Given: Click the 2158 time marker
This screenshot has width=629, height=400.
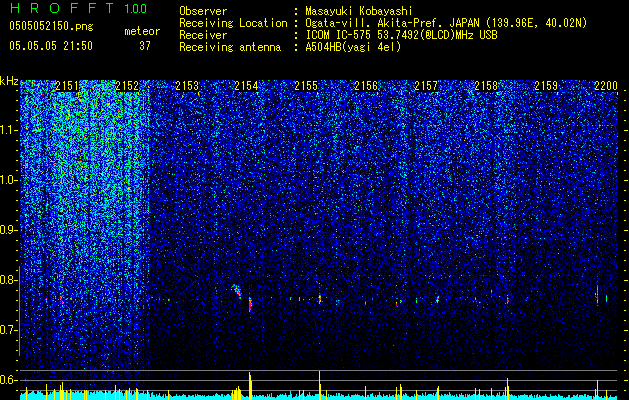Looking at the screenshot, I should click(x=486, y=86).
